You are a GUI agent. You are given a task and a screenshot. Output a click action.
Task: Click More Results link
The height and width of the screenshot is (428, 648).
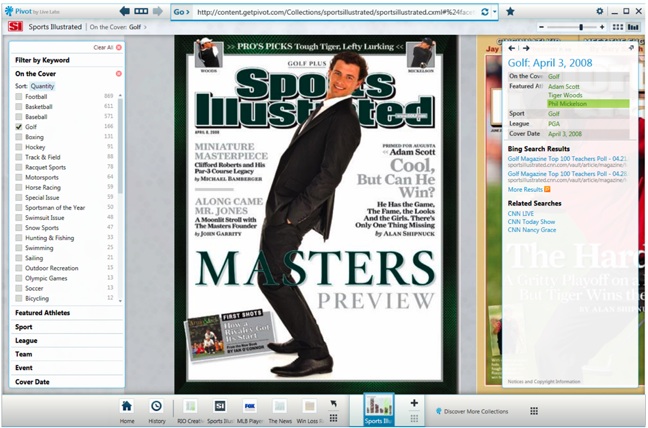click(525, 189)
